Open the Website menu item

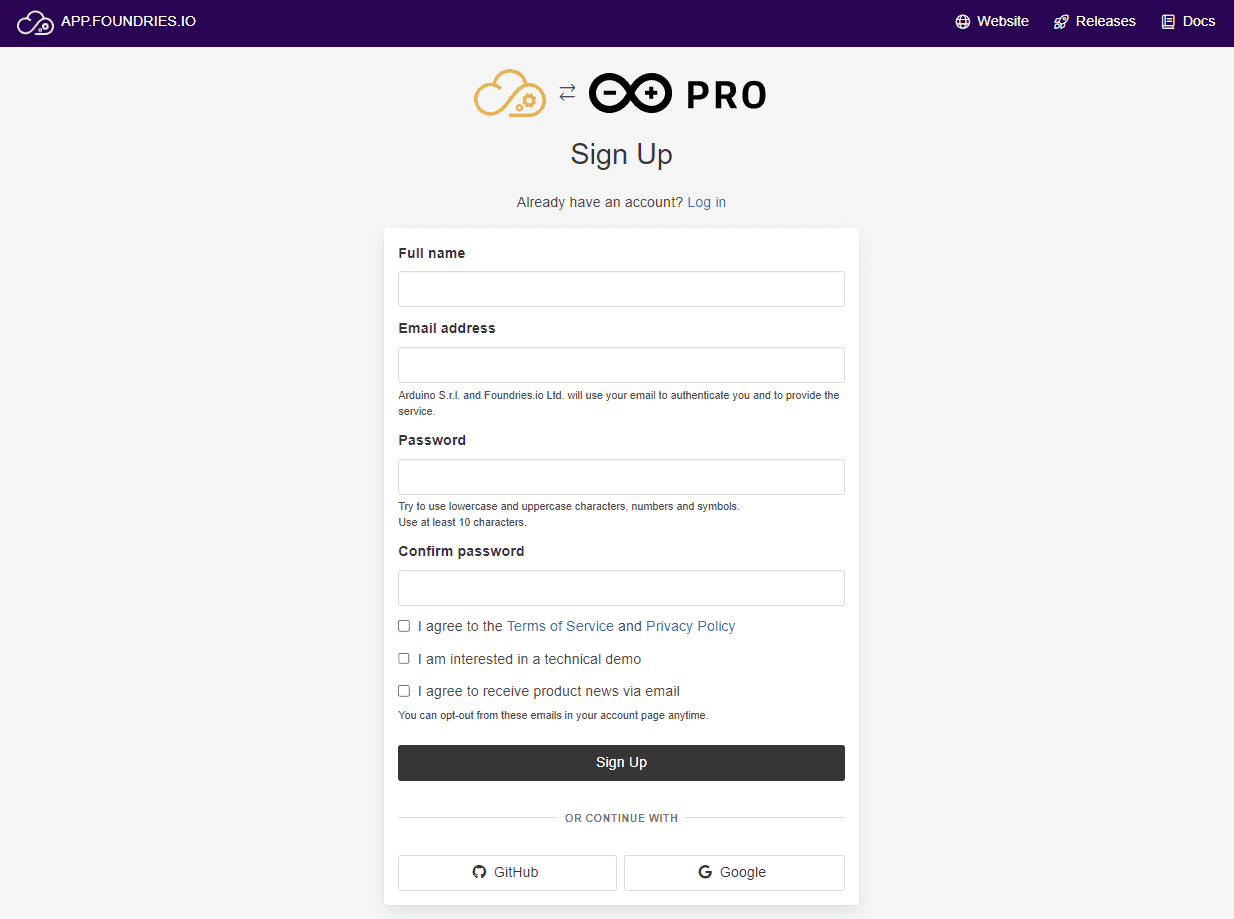click(x=1002, y=22)
